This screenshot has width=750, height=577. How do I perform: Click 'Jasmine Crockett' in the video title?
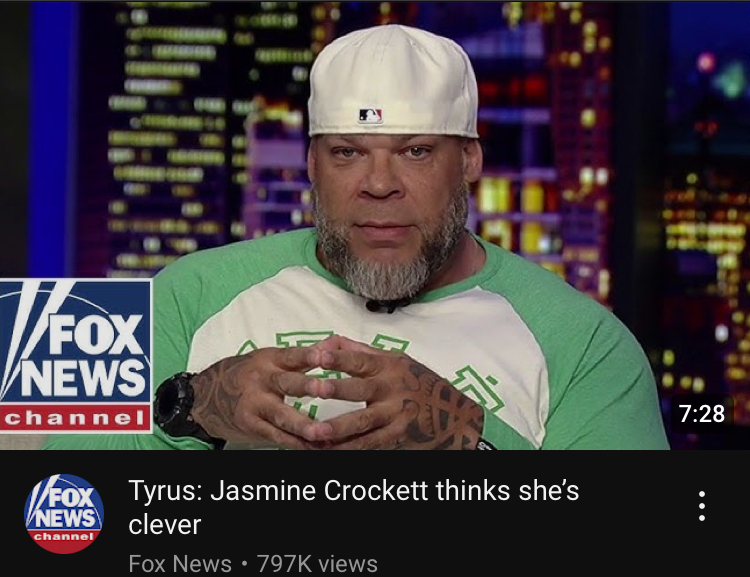coord(319,491)
